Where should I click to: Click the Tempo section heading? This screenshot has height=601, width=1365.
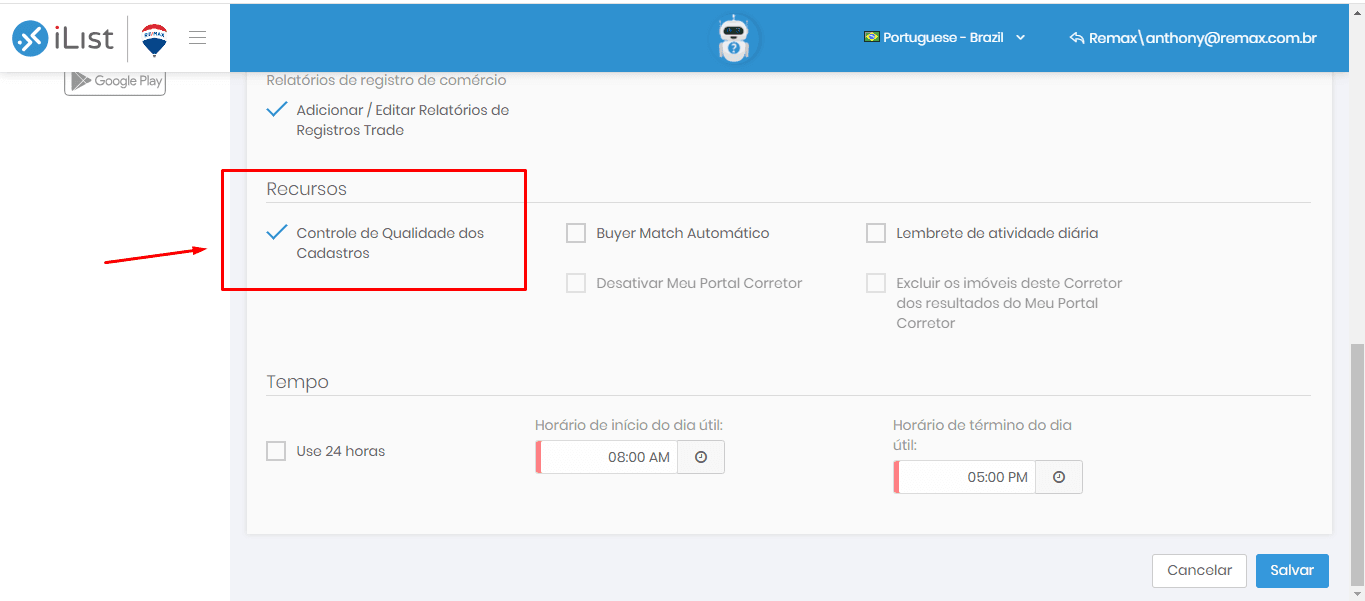[297, 382]
